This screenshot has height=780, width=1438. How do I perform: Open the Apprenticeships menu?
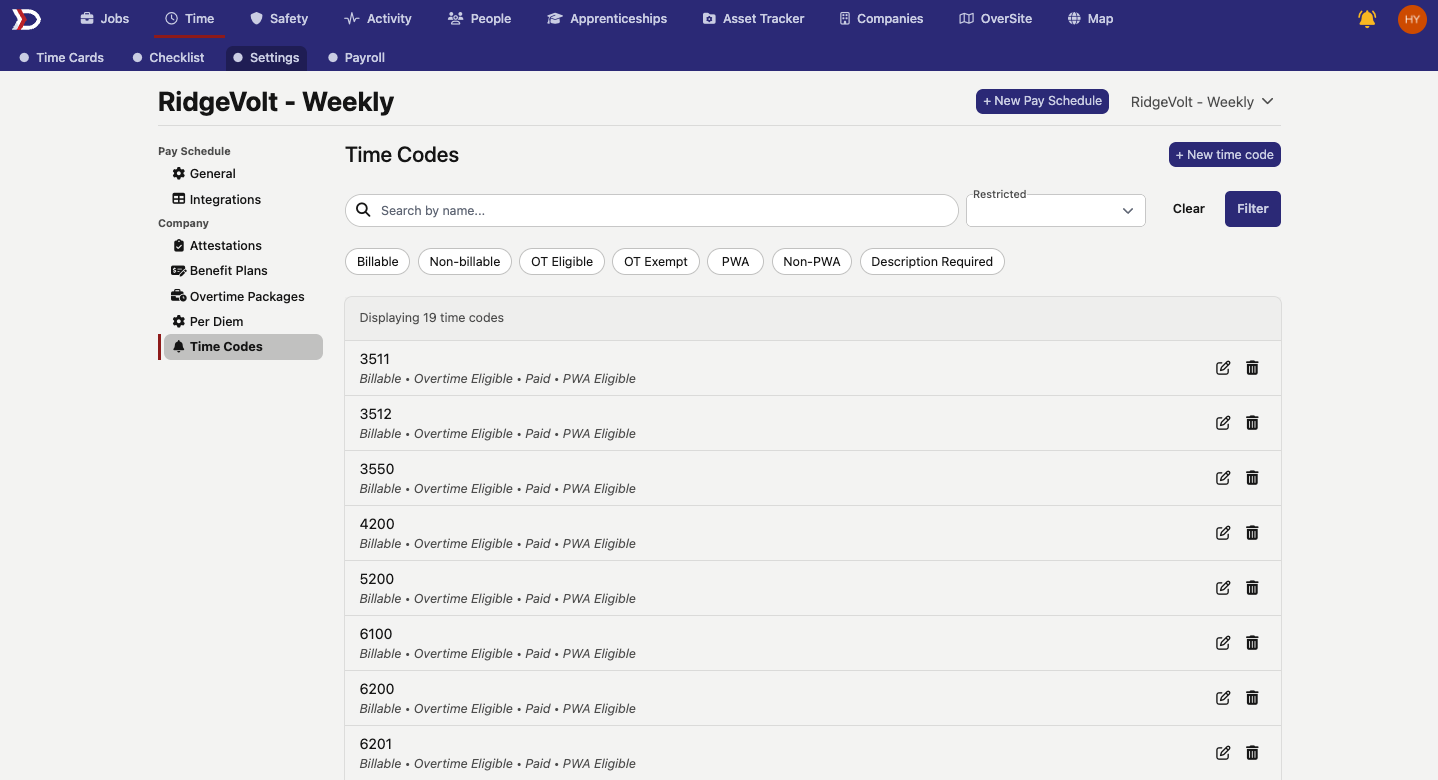pos(607,18)
